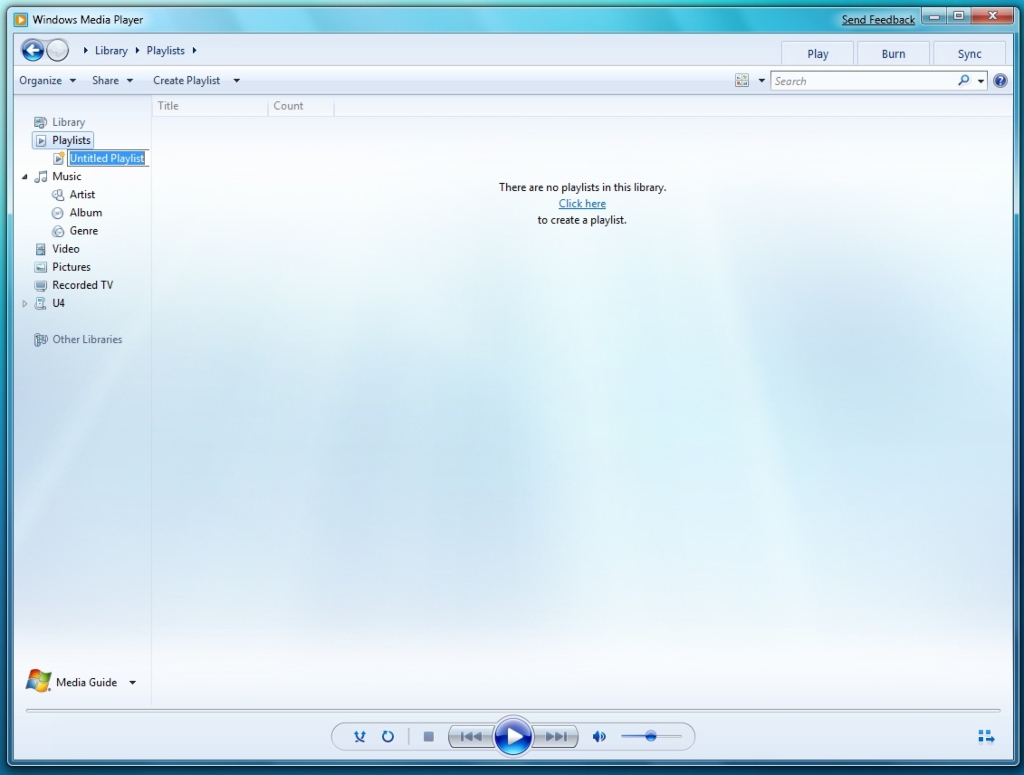Viewport: 1024px width, 775px height.
Task: Select Artist label under Music
Action: [82, 195]
